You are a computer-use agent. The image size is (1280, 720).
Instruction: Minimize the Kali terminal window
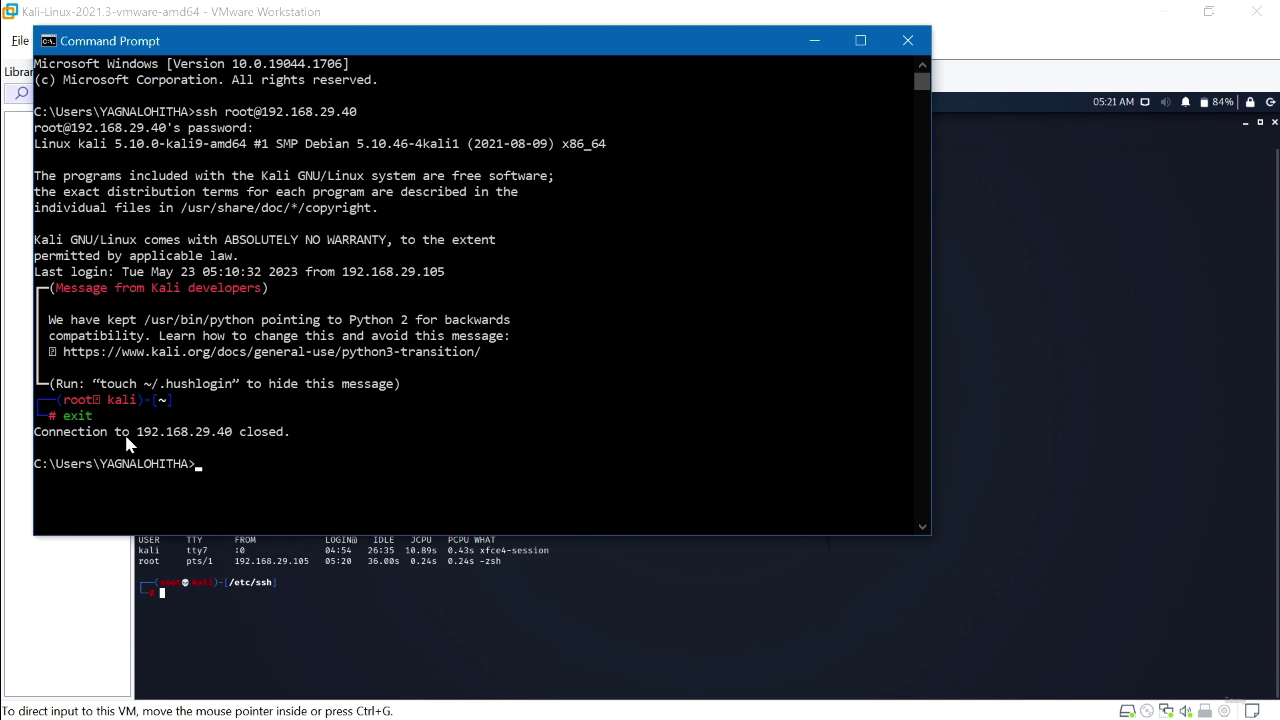[x=1246, y=122]
